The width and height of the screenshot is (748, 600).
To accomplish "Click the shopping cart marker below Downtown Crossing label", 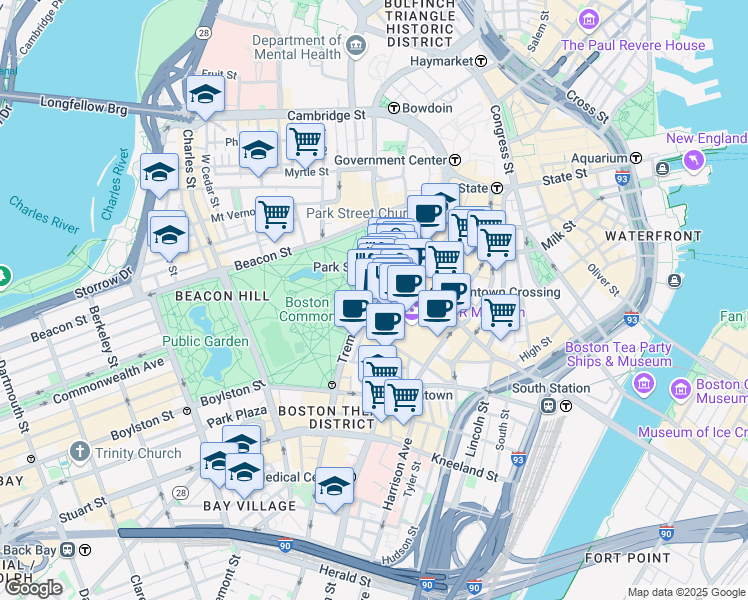I will tap(500, 314).
